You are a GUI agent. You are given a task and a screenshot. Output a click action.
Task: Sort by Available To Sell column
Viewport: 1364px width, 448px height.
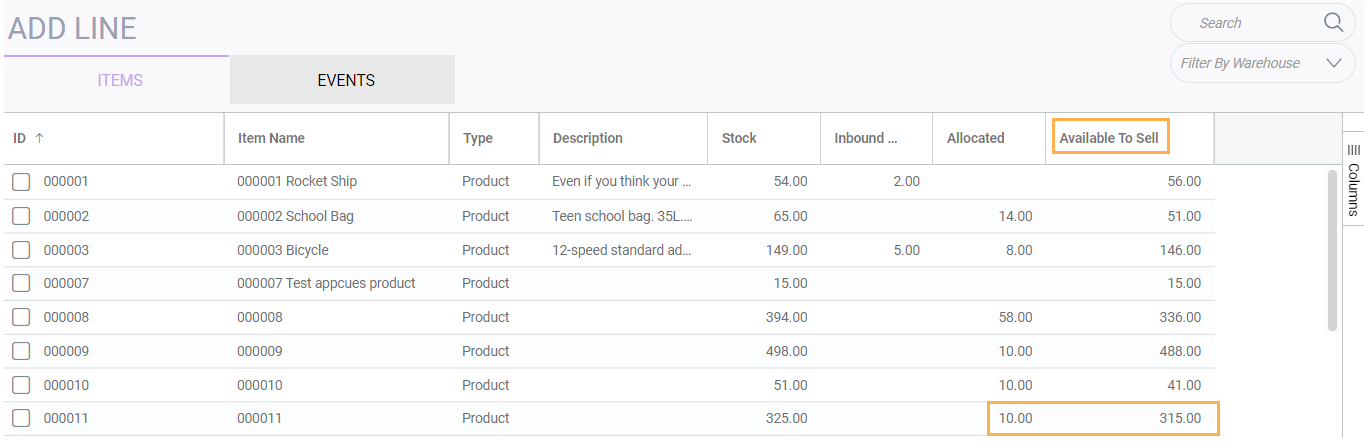point(1109,138)
